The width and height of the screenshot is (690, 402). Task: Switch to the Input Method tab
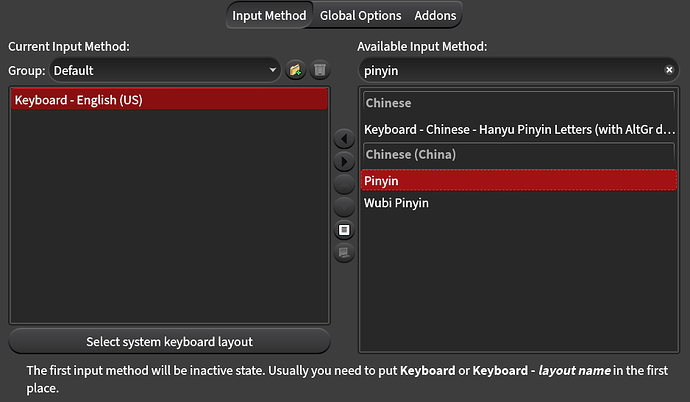tap(269, 16)
